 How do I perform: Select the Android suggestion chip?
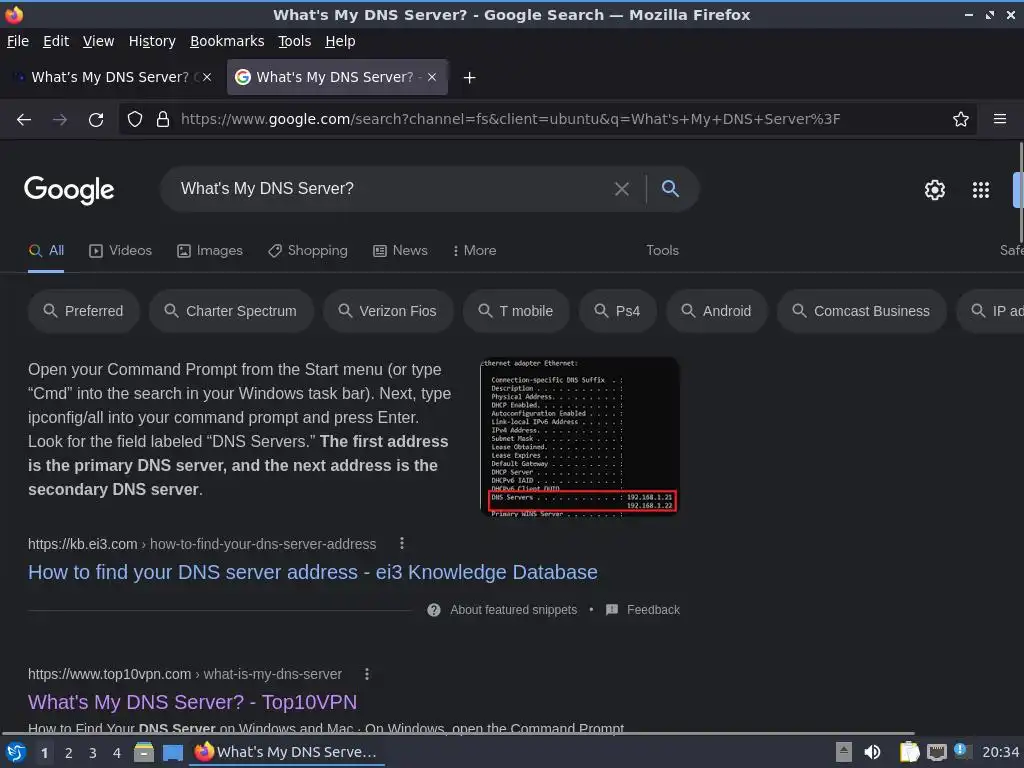click(x=717, y=311)
